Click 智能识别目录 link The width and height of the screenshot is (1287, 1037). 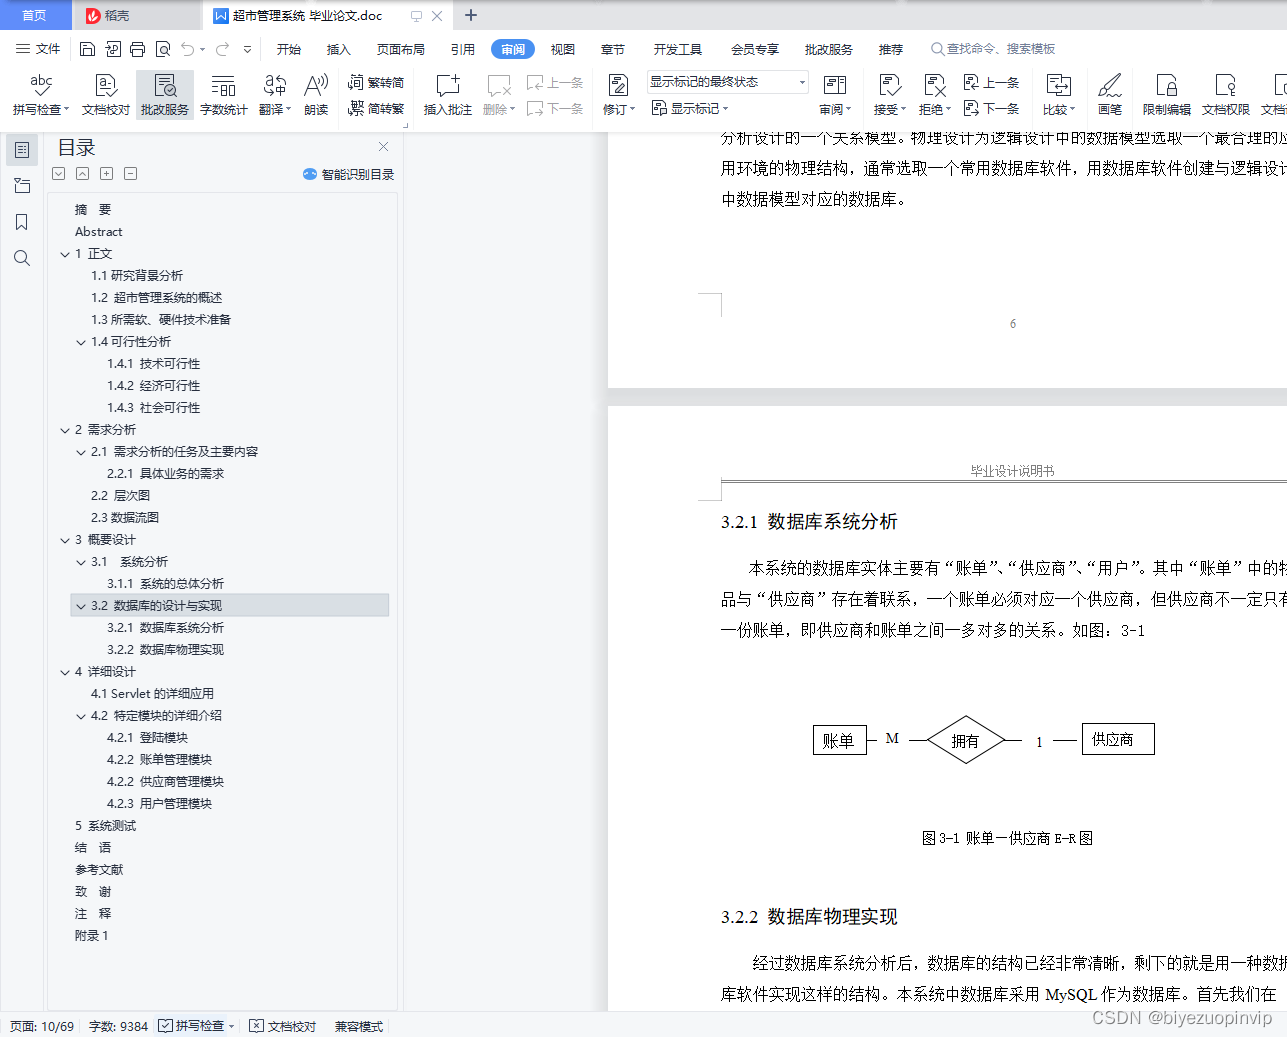(x=349, y=174)
